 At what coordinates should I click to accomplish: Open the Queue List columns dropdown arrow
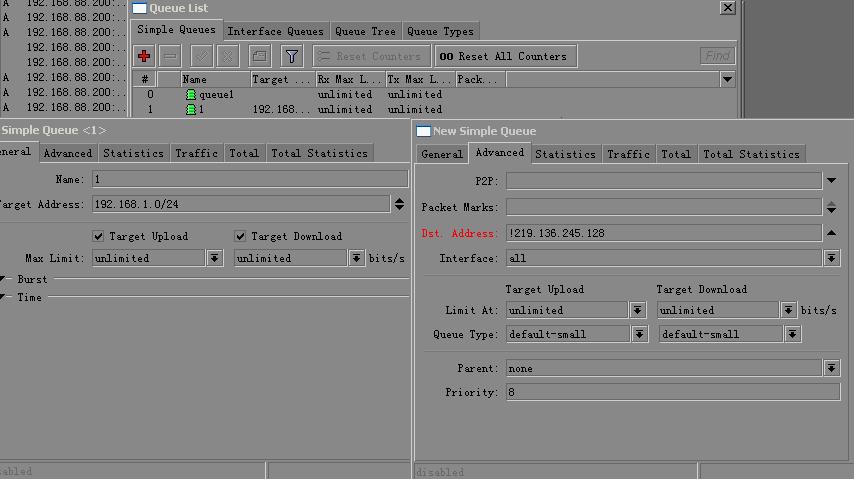727,80
